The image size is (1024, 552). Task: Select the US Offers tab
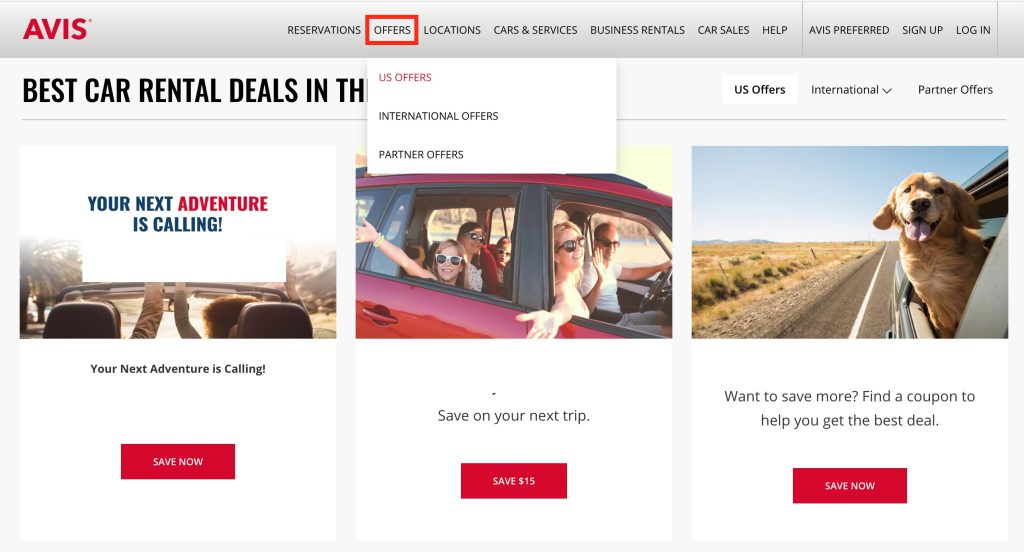(x=760, y=89)
